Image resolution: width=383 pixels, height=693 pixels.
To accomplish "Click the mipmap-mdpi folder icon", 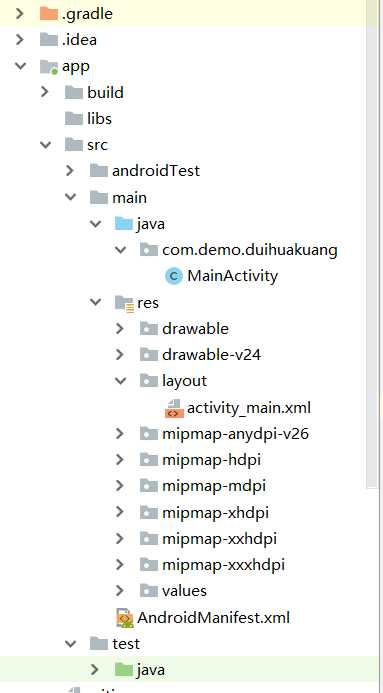I will click(x=149, y=486).
